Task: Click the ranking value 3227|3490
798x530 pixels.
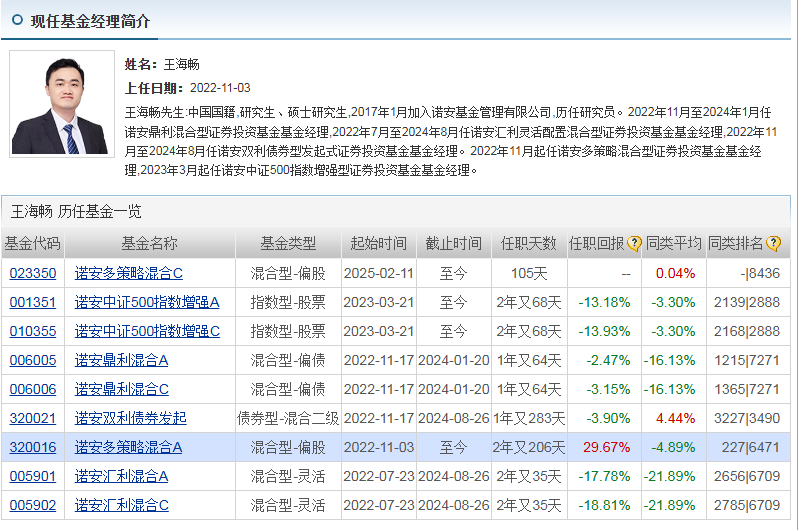Action: [x=747, y=419]
